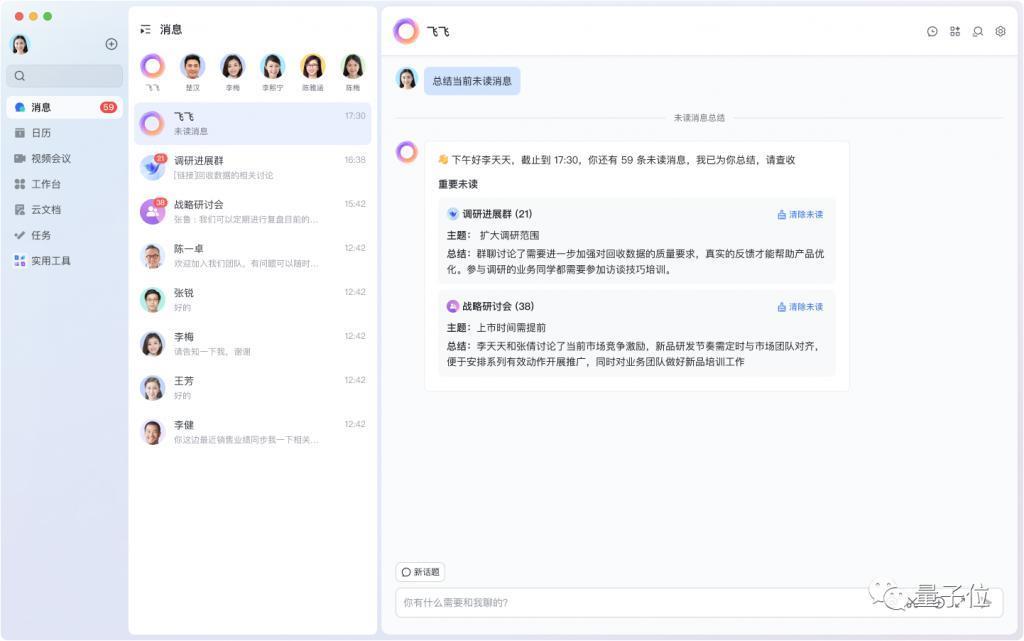
Task: Open chat history with the clock icon
Action: tap(930, 31)
